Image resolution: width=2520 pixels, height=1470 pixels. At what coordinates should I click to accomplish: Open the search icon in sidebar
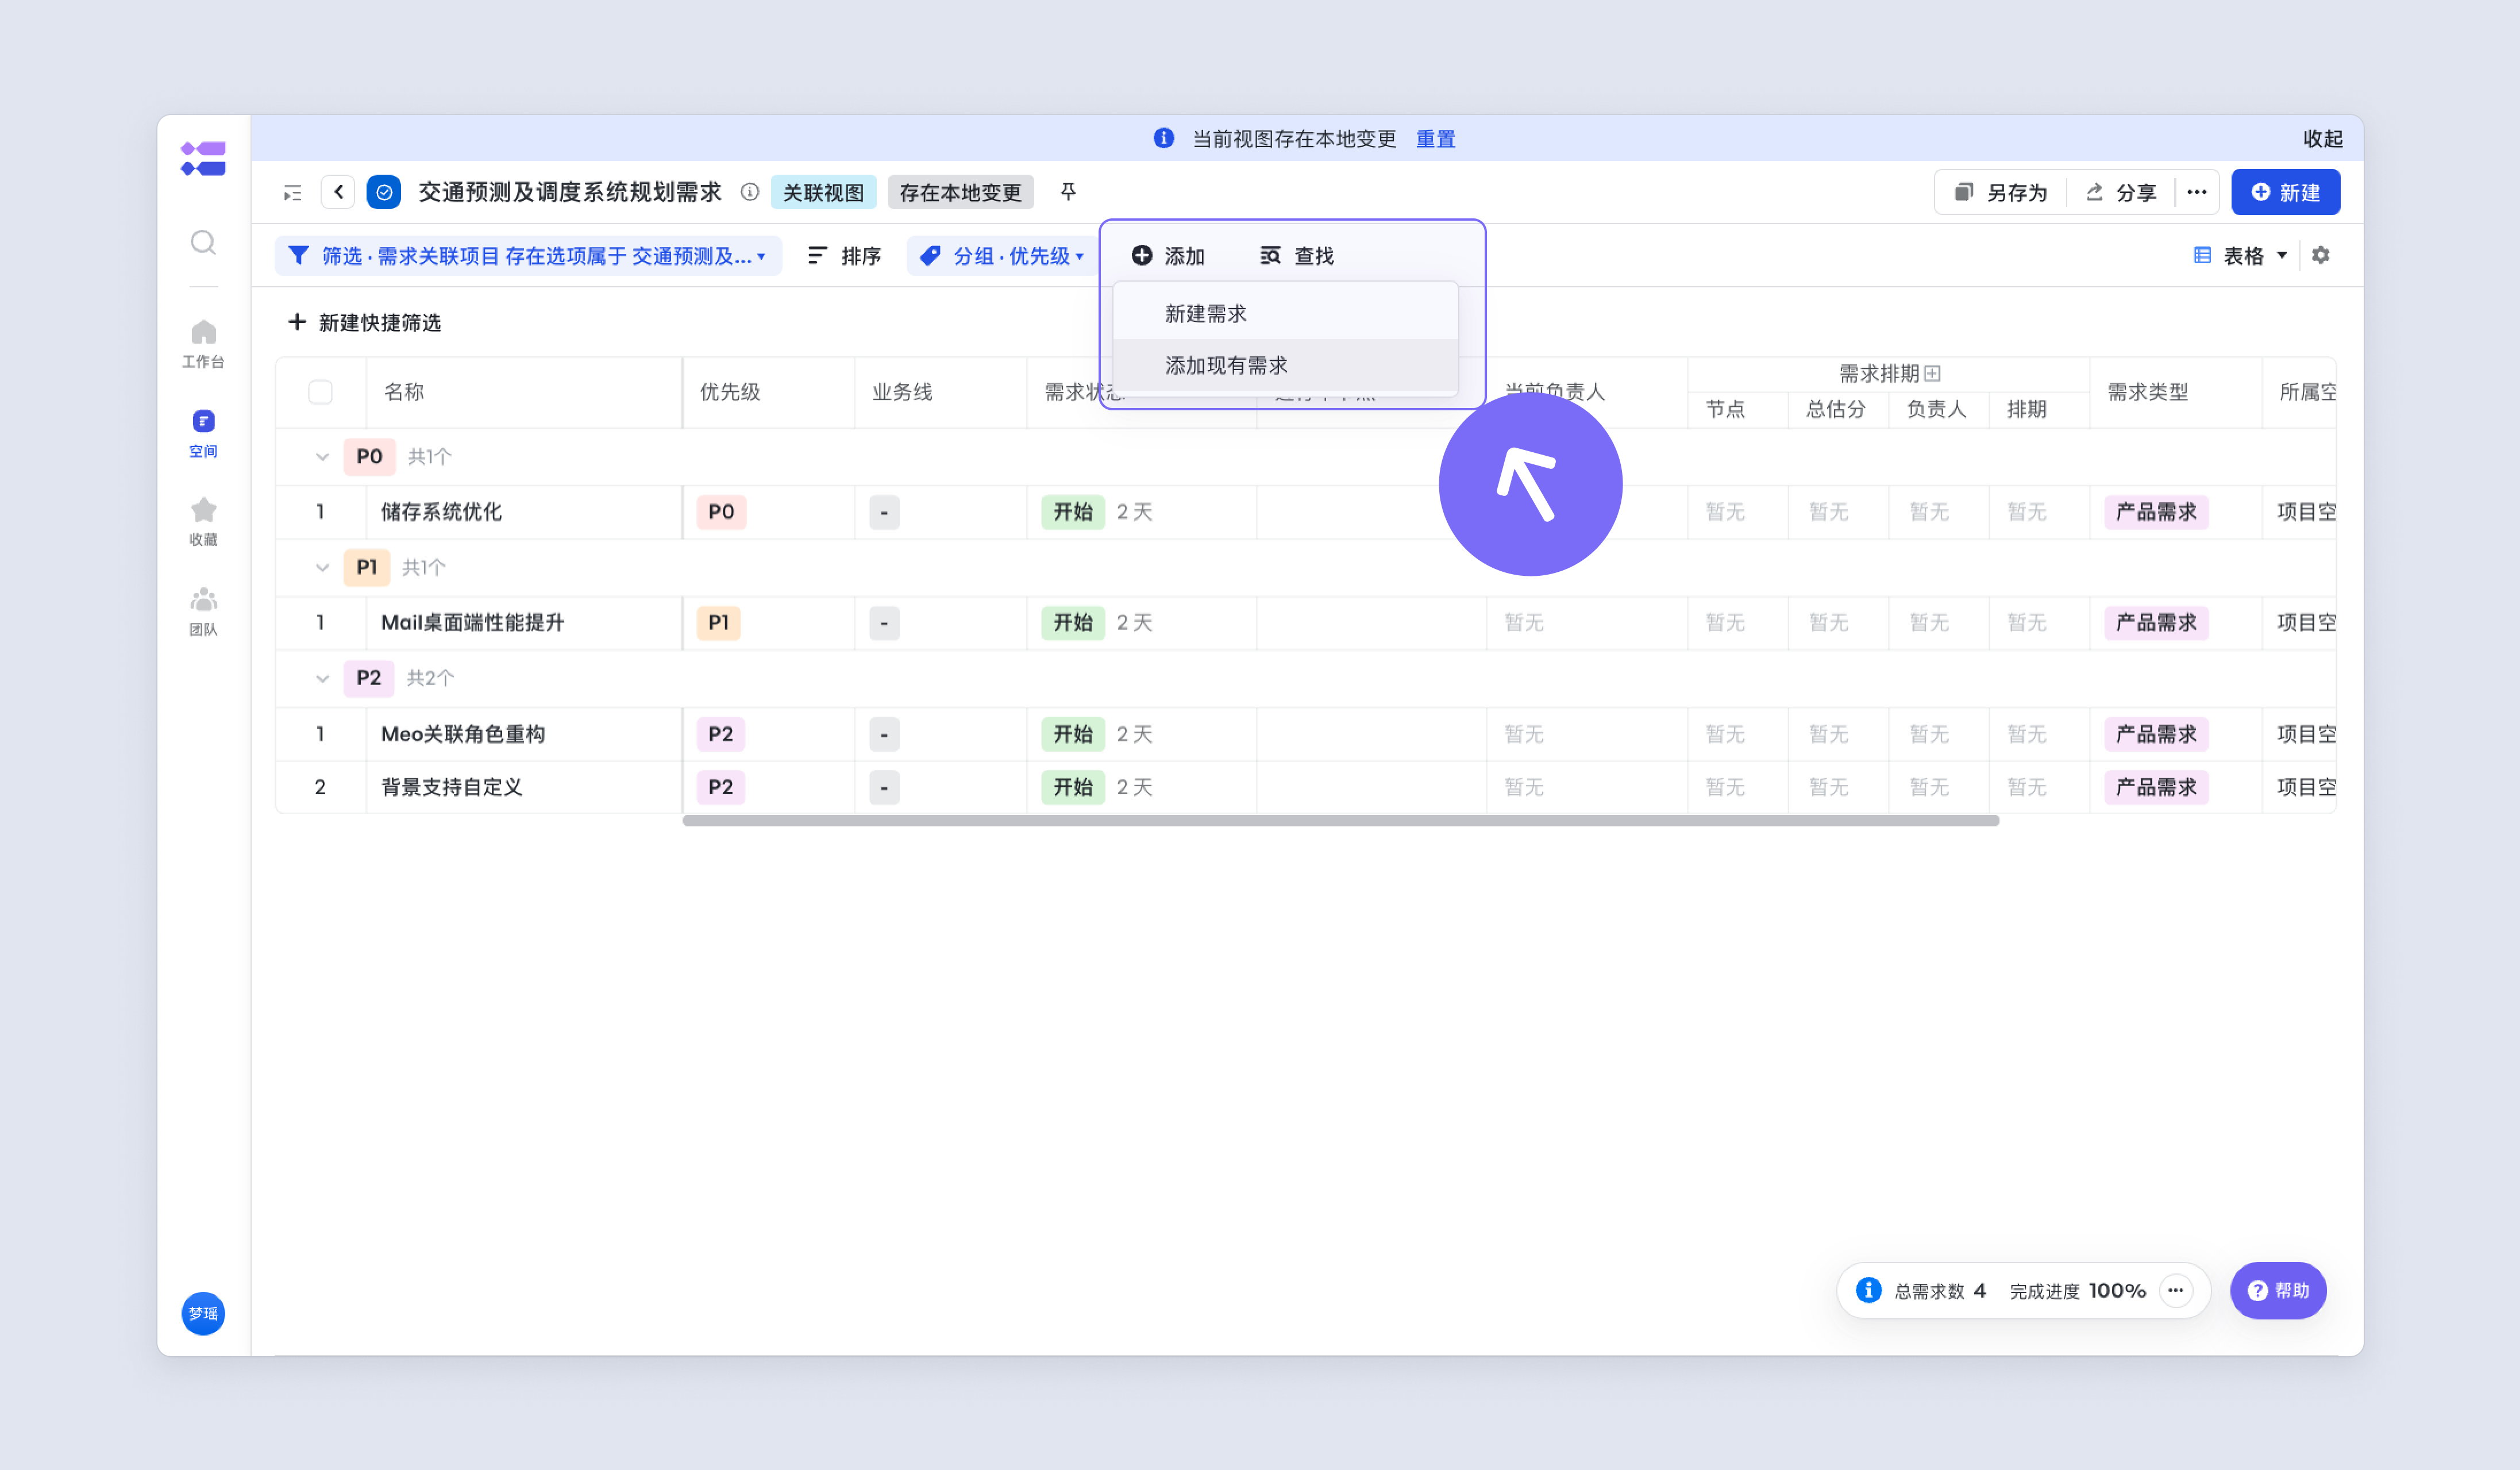(203, 242)
